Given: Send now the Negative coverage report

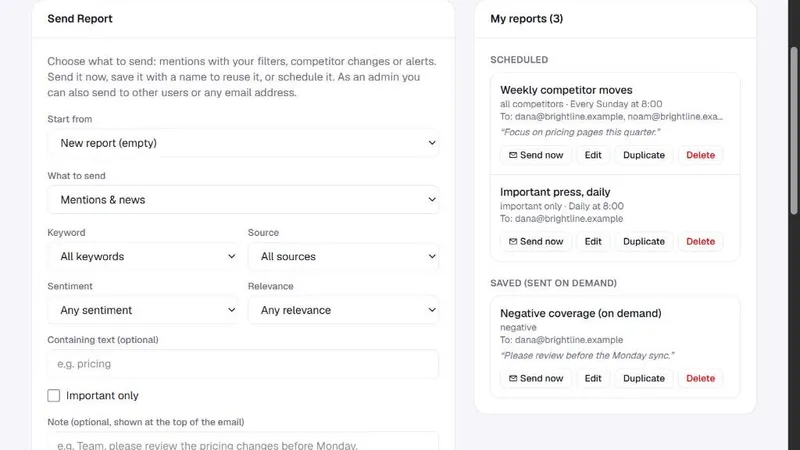Looking at the screenshot, I should click(x=536, y=378).
